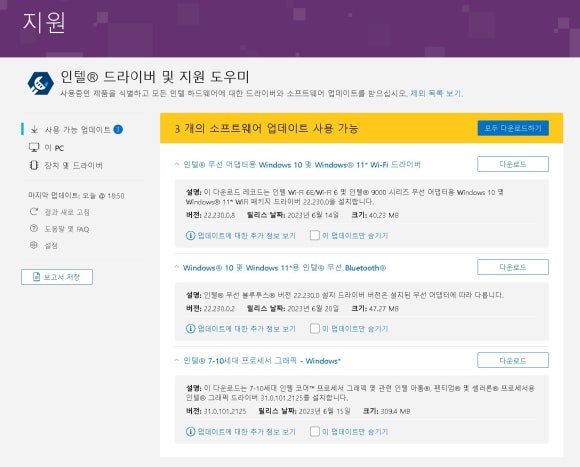Click the Intel Driver & Support Assistant logo
The width and height of the screenshot is (580, 467).
[x=41, y=83]
